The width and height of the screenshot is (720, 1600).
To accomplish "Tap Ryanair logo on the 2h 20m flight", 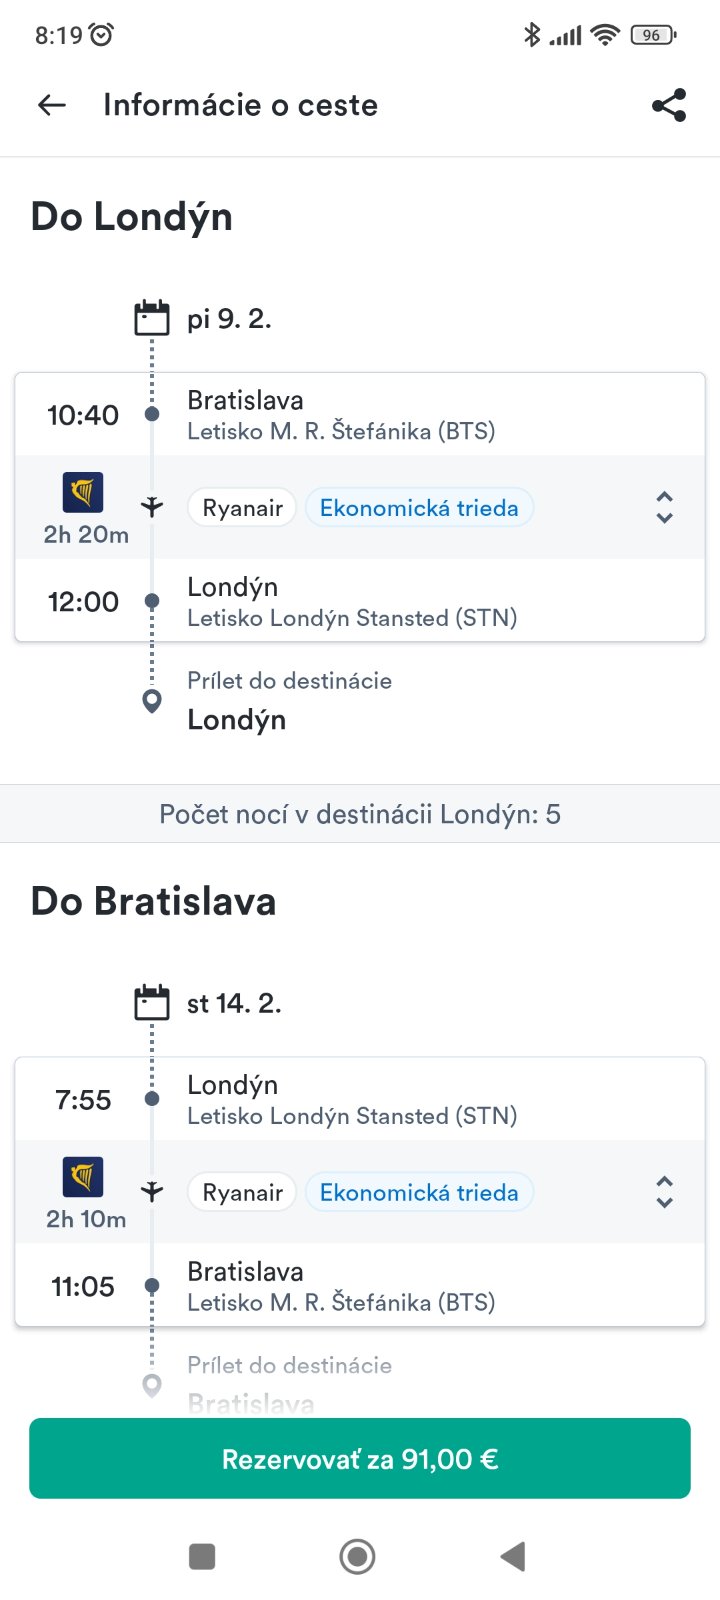I will click(x=83, y=493).
